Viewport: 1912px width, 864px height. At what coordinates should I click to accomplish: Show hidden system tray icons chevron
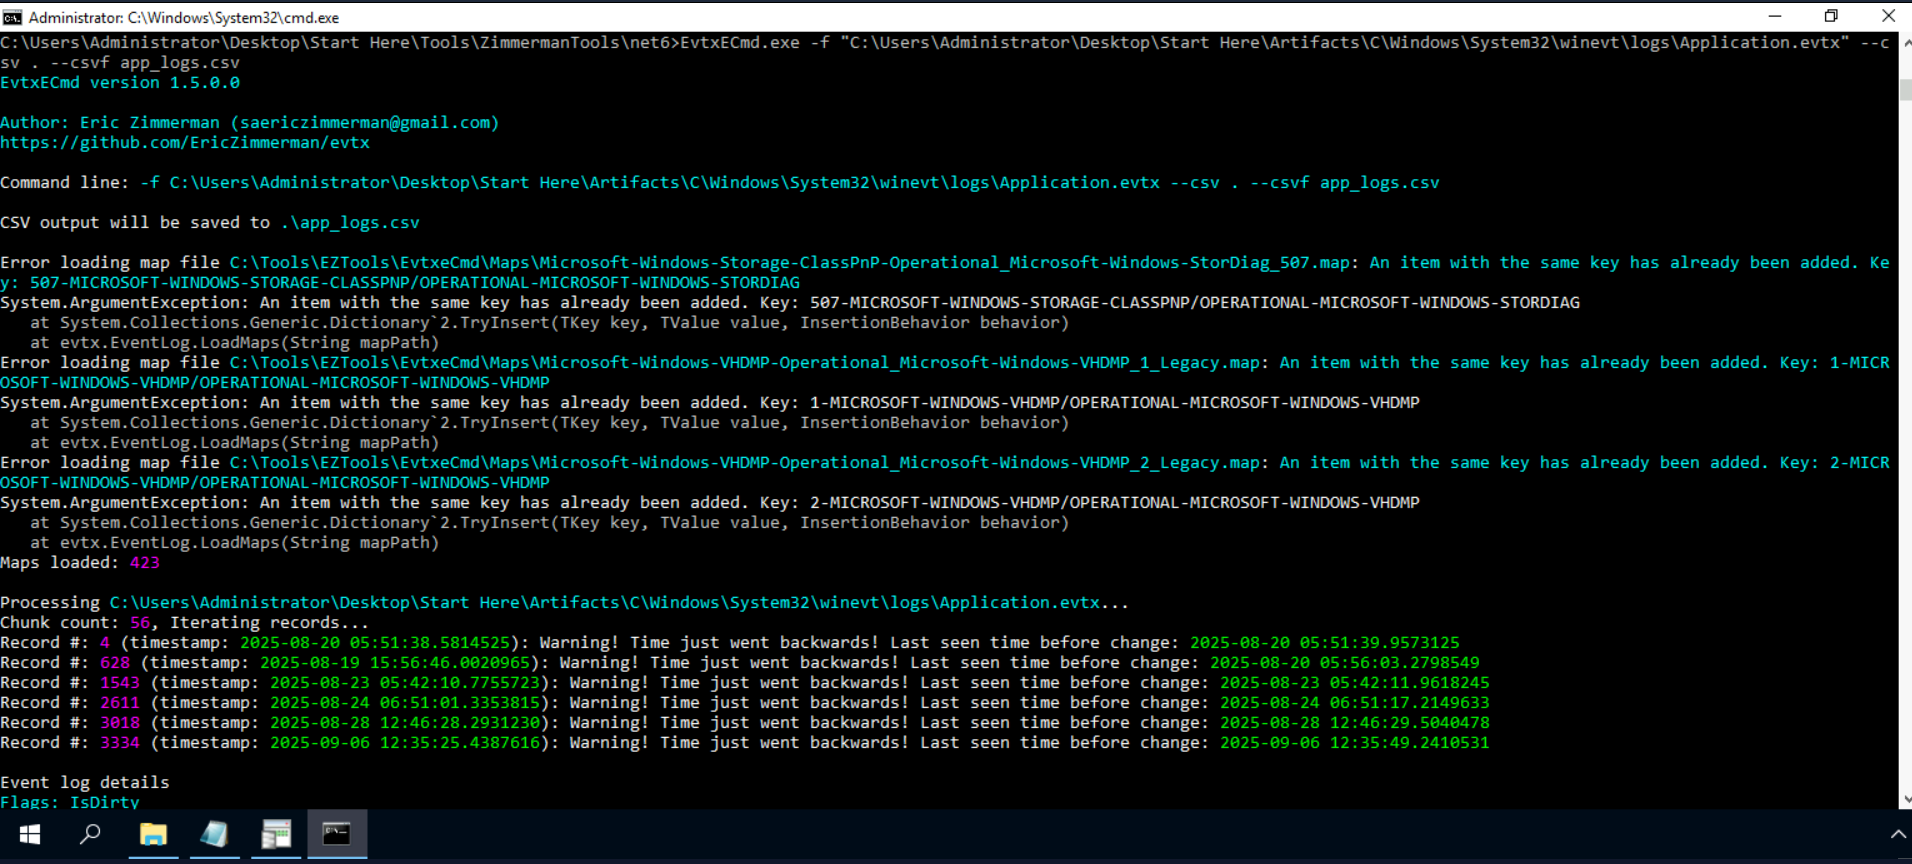[x=1897, y=834]
